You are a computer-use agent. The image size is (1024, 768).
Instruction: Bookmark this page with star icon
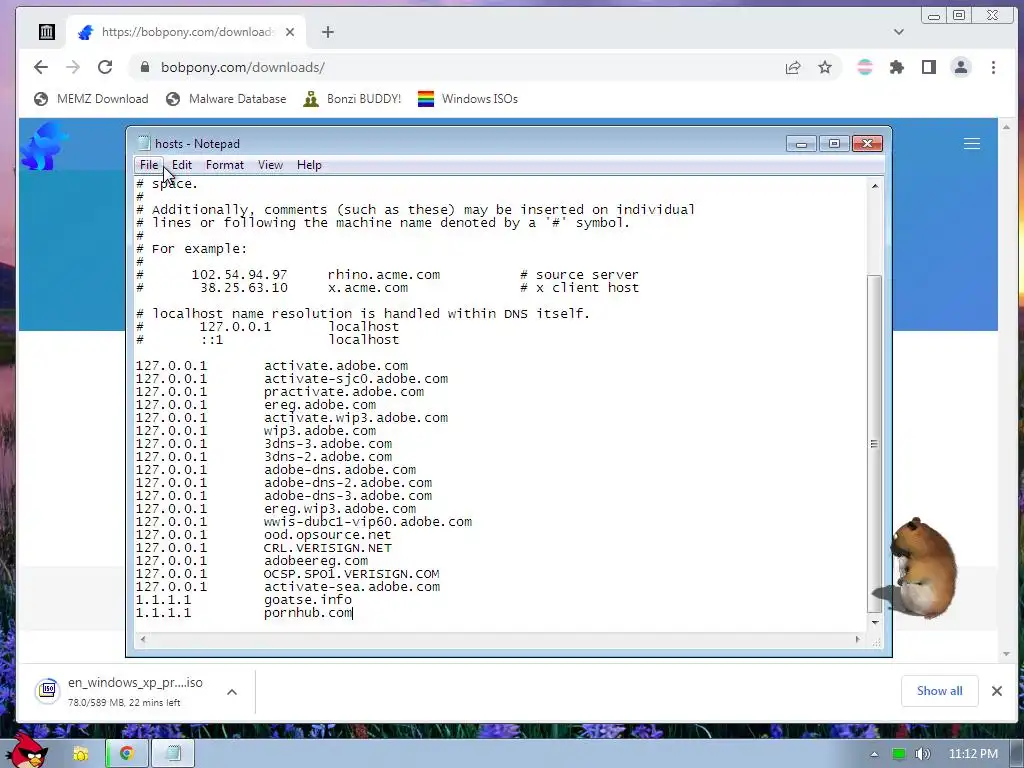(x=825, y=67)
